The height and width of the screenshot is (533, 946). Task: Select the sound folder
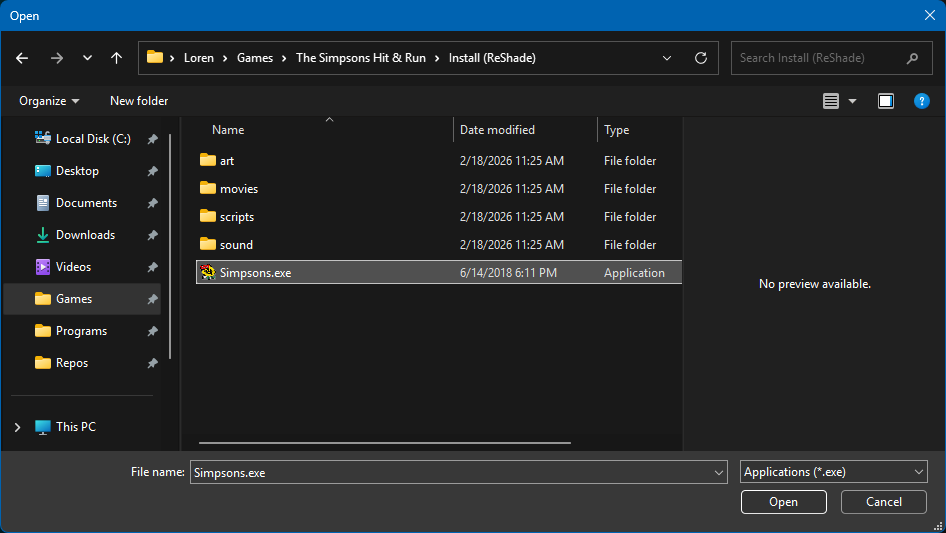click(439, 244)
